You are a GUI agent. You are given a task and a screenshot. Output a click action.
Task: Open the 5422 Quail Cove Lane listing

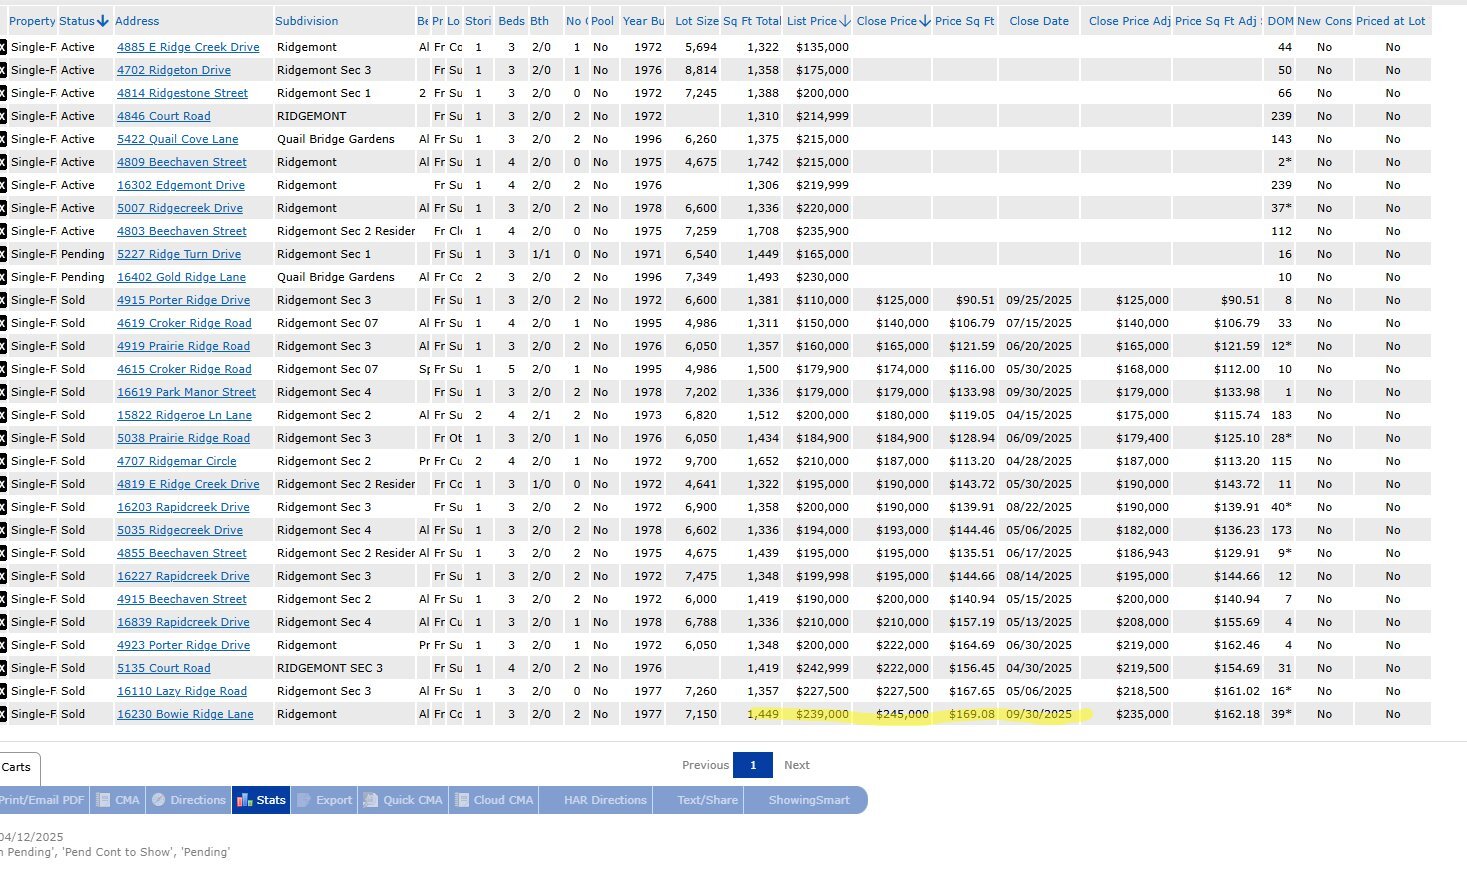click(177, 139)
